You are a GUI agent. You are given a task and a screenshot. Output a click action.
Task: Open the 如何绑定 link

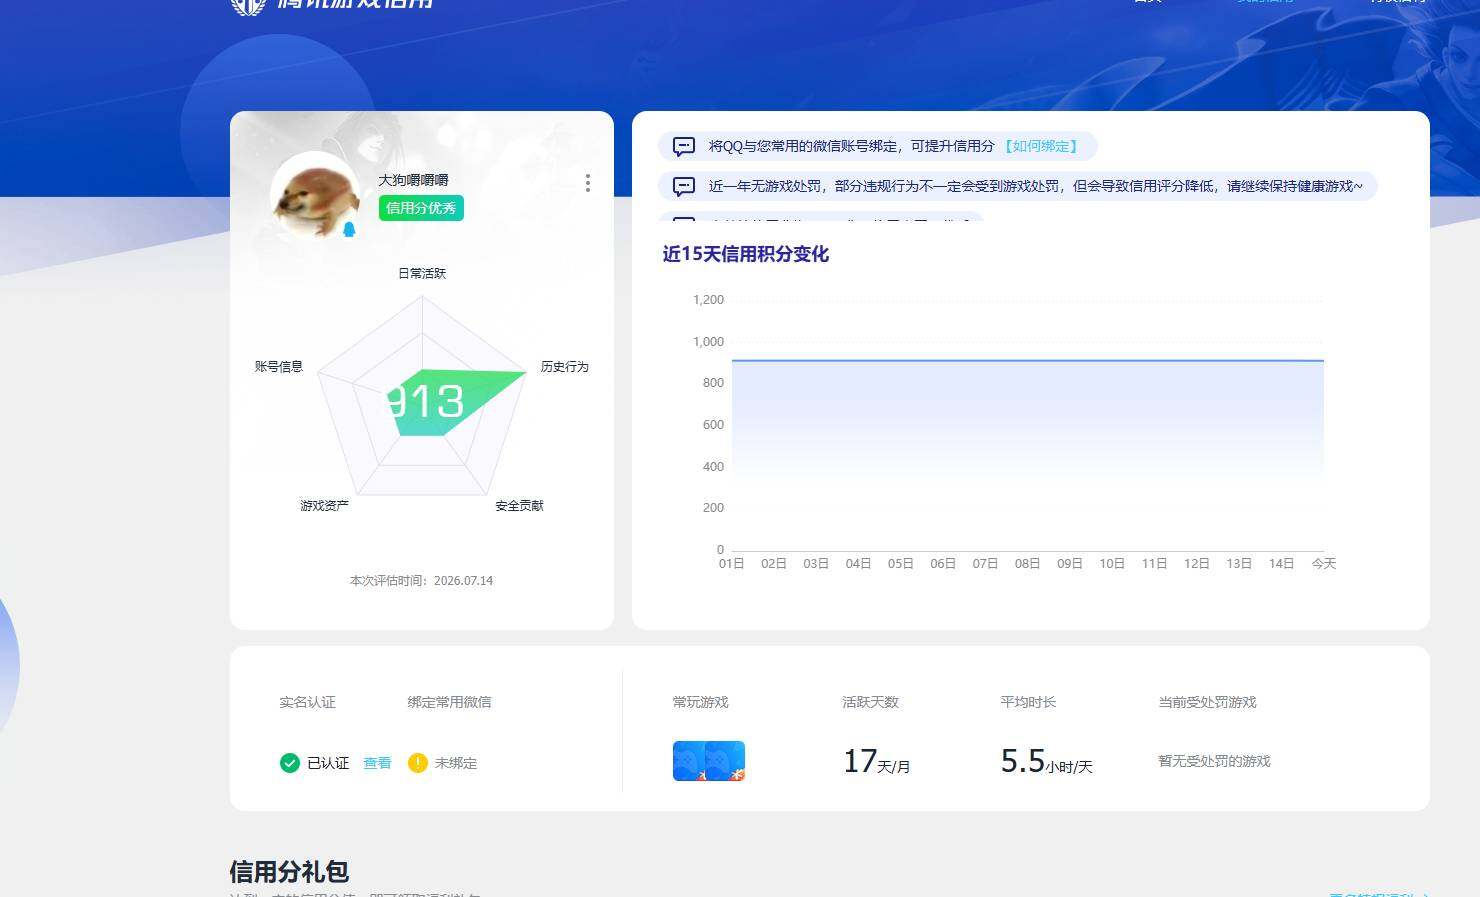pos(1041,146)
